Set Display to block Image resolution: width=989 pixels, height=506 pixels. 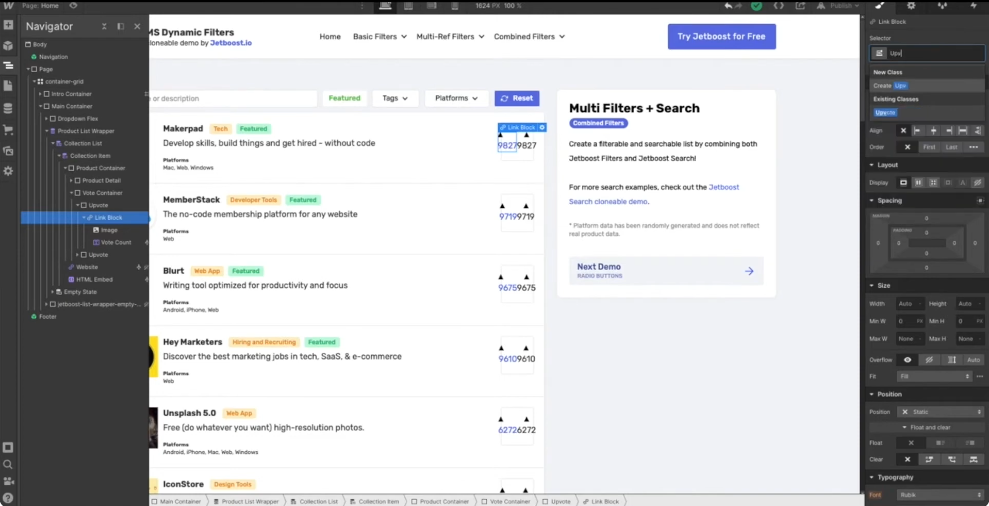point(903,182)
